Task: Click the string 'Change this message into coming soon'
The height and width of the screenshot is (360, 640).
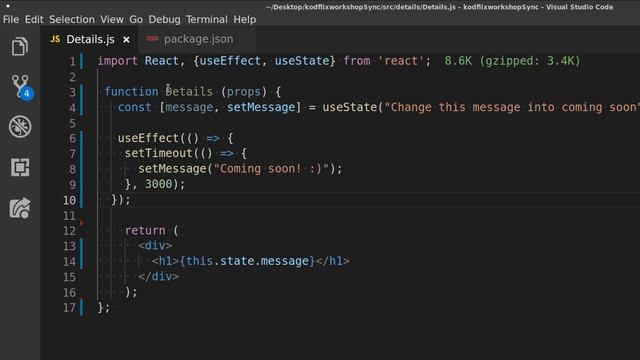Action: click(512, 107)
